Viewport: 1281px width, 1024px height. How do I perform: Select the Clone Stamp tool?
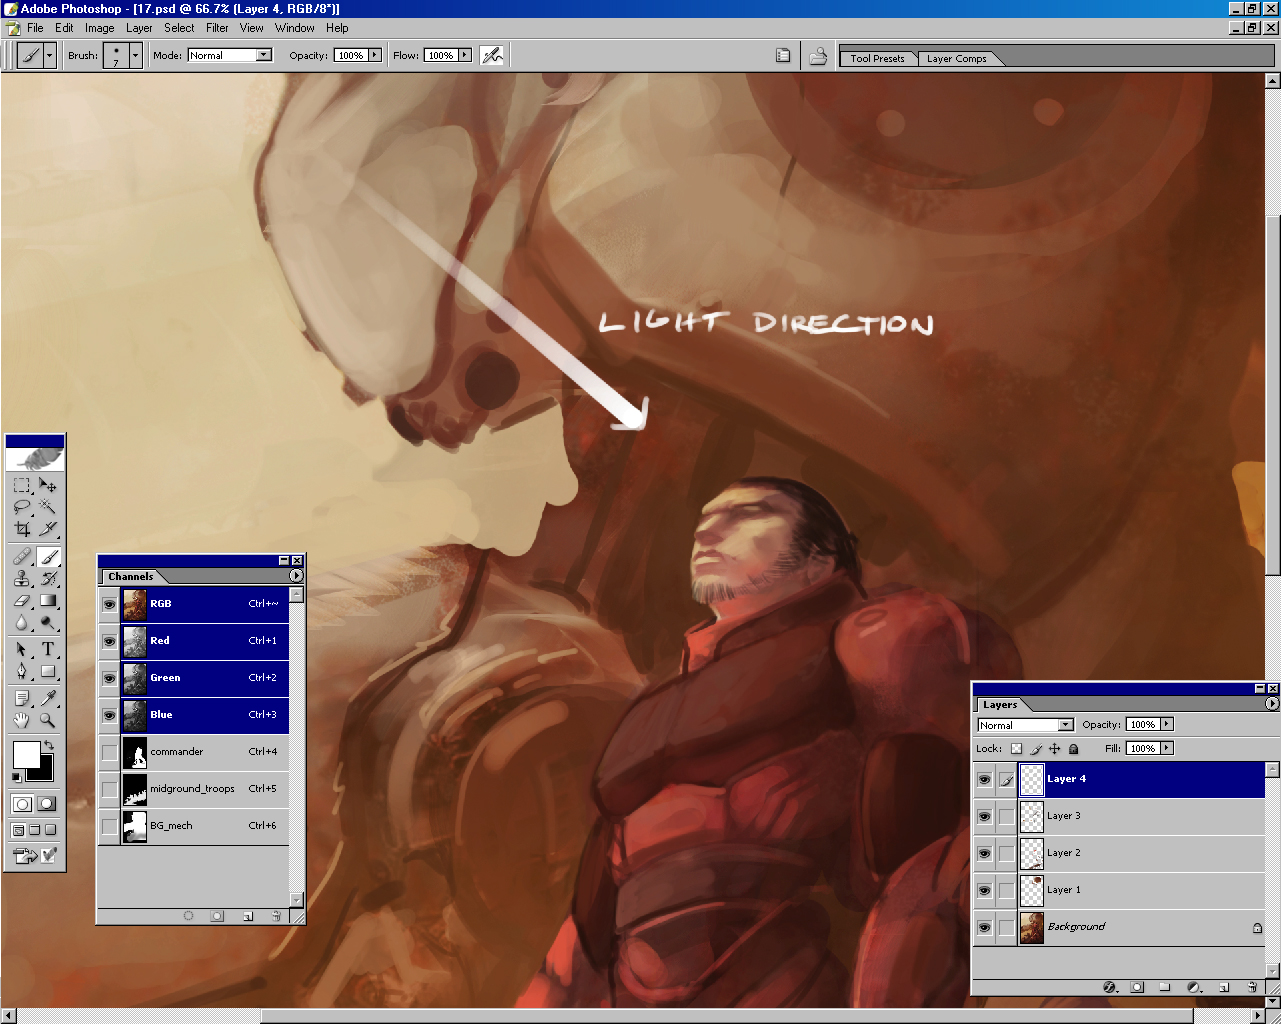pyautogui.click(x=22, y=579)
